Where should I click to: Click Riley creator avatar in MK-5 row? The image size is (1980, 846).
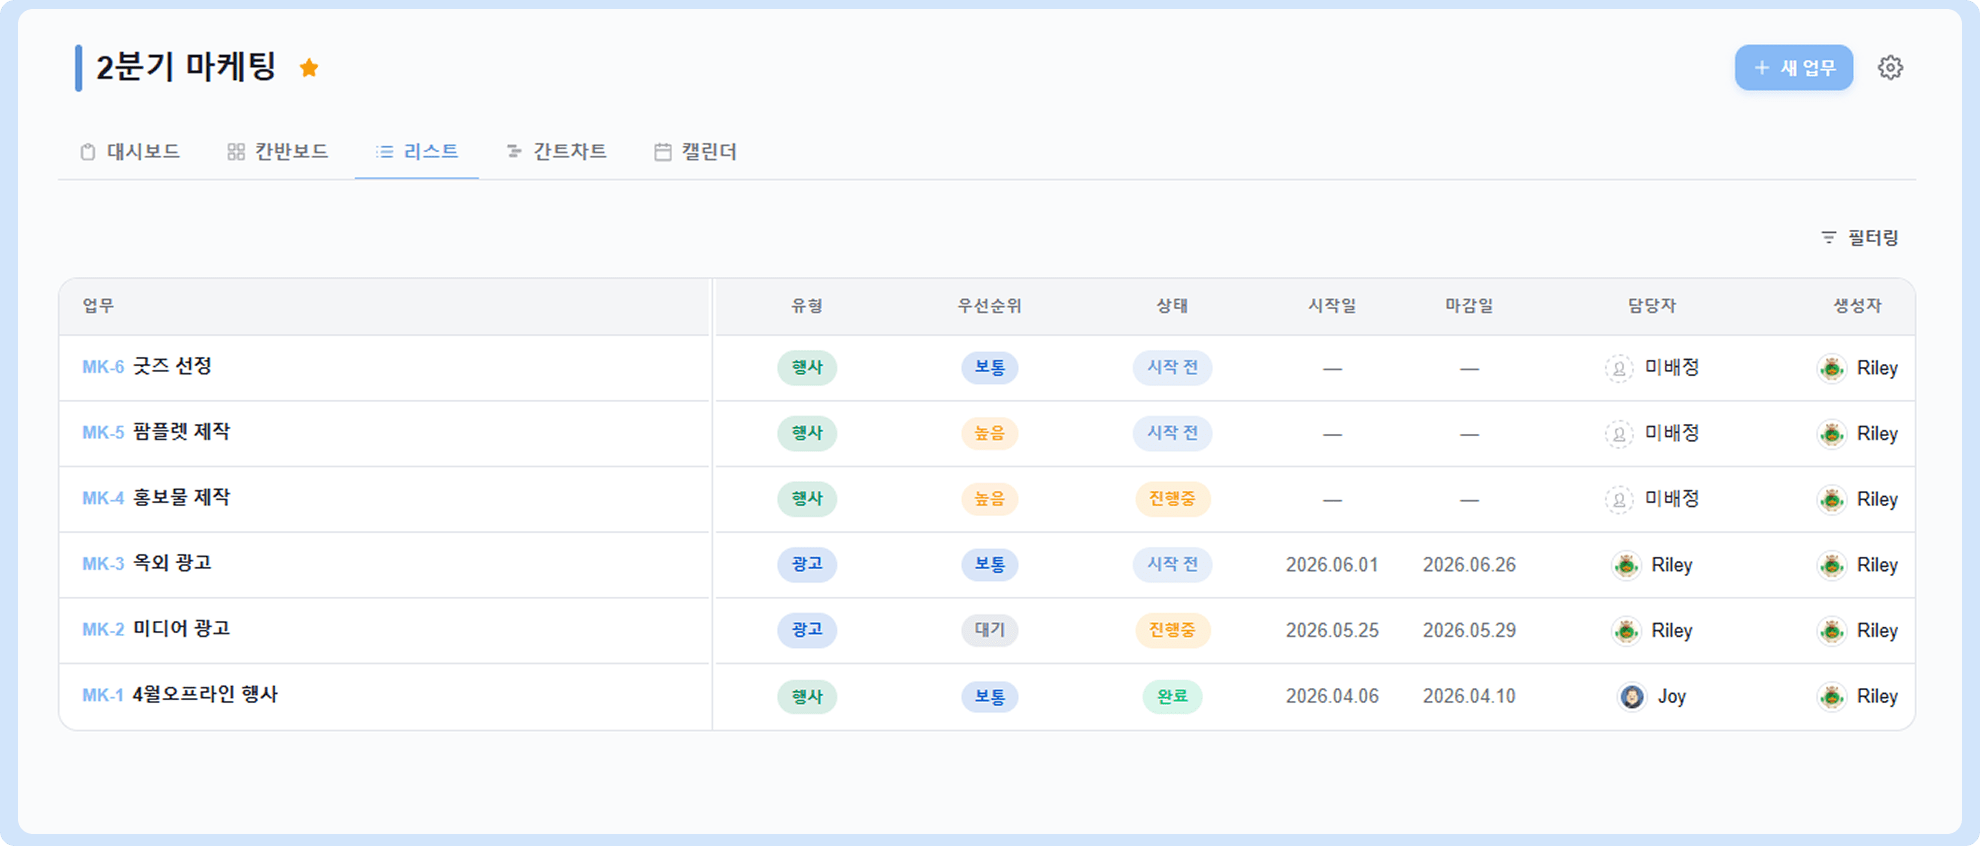coord(1832,434)
